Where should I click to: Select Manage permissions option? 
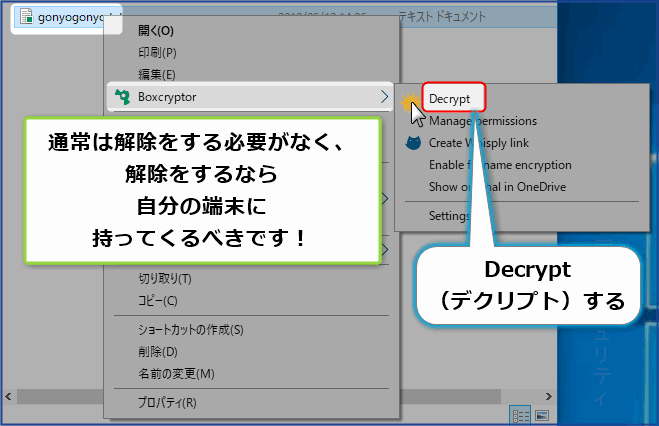[483, 121]
